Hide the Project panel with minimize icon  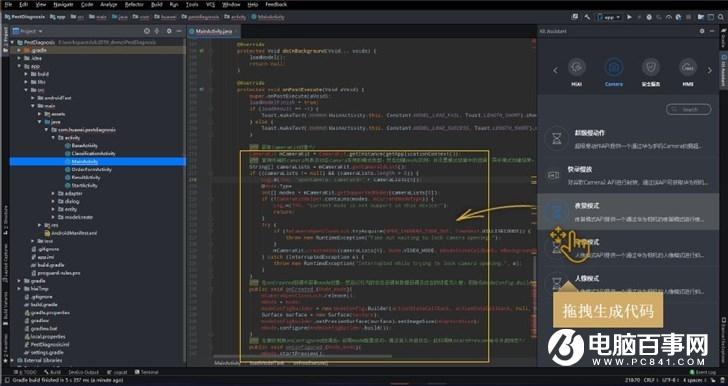click(x=179, y=31)
